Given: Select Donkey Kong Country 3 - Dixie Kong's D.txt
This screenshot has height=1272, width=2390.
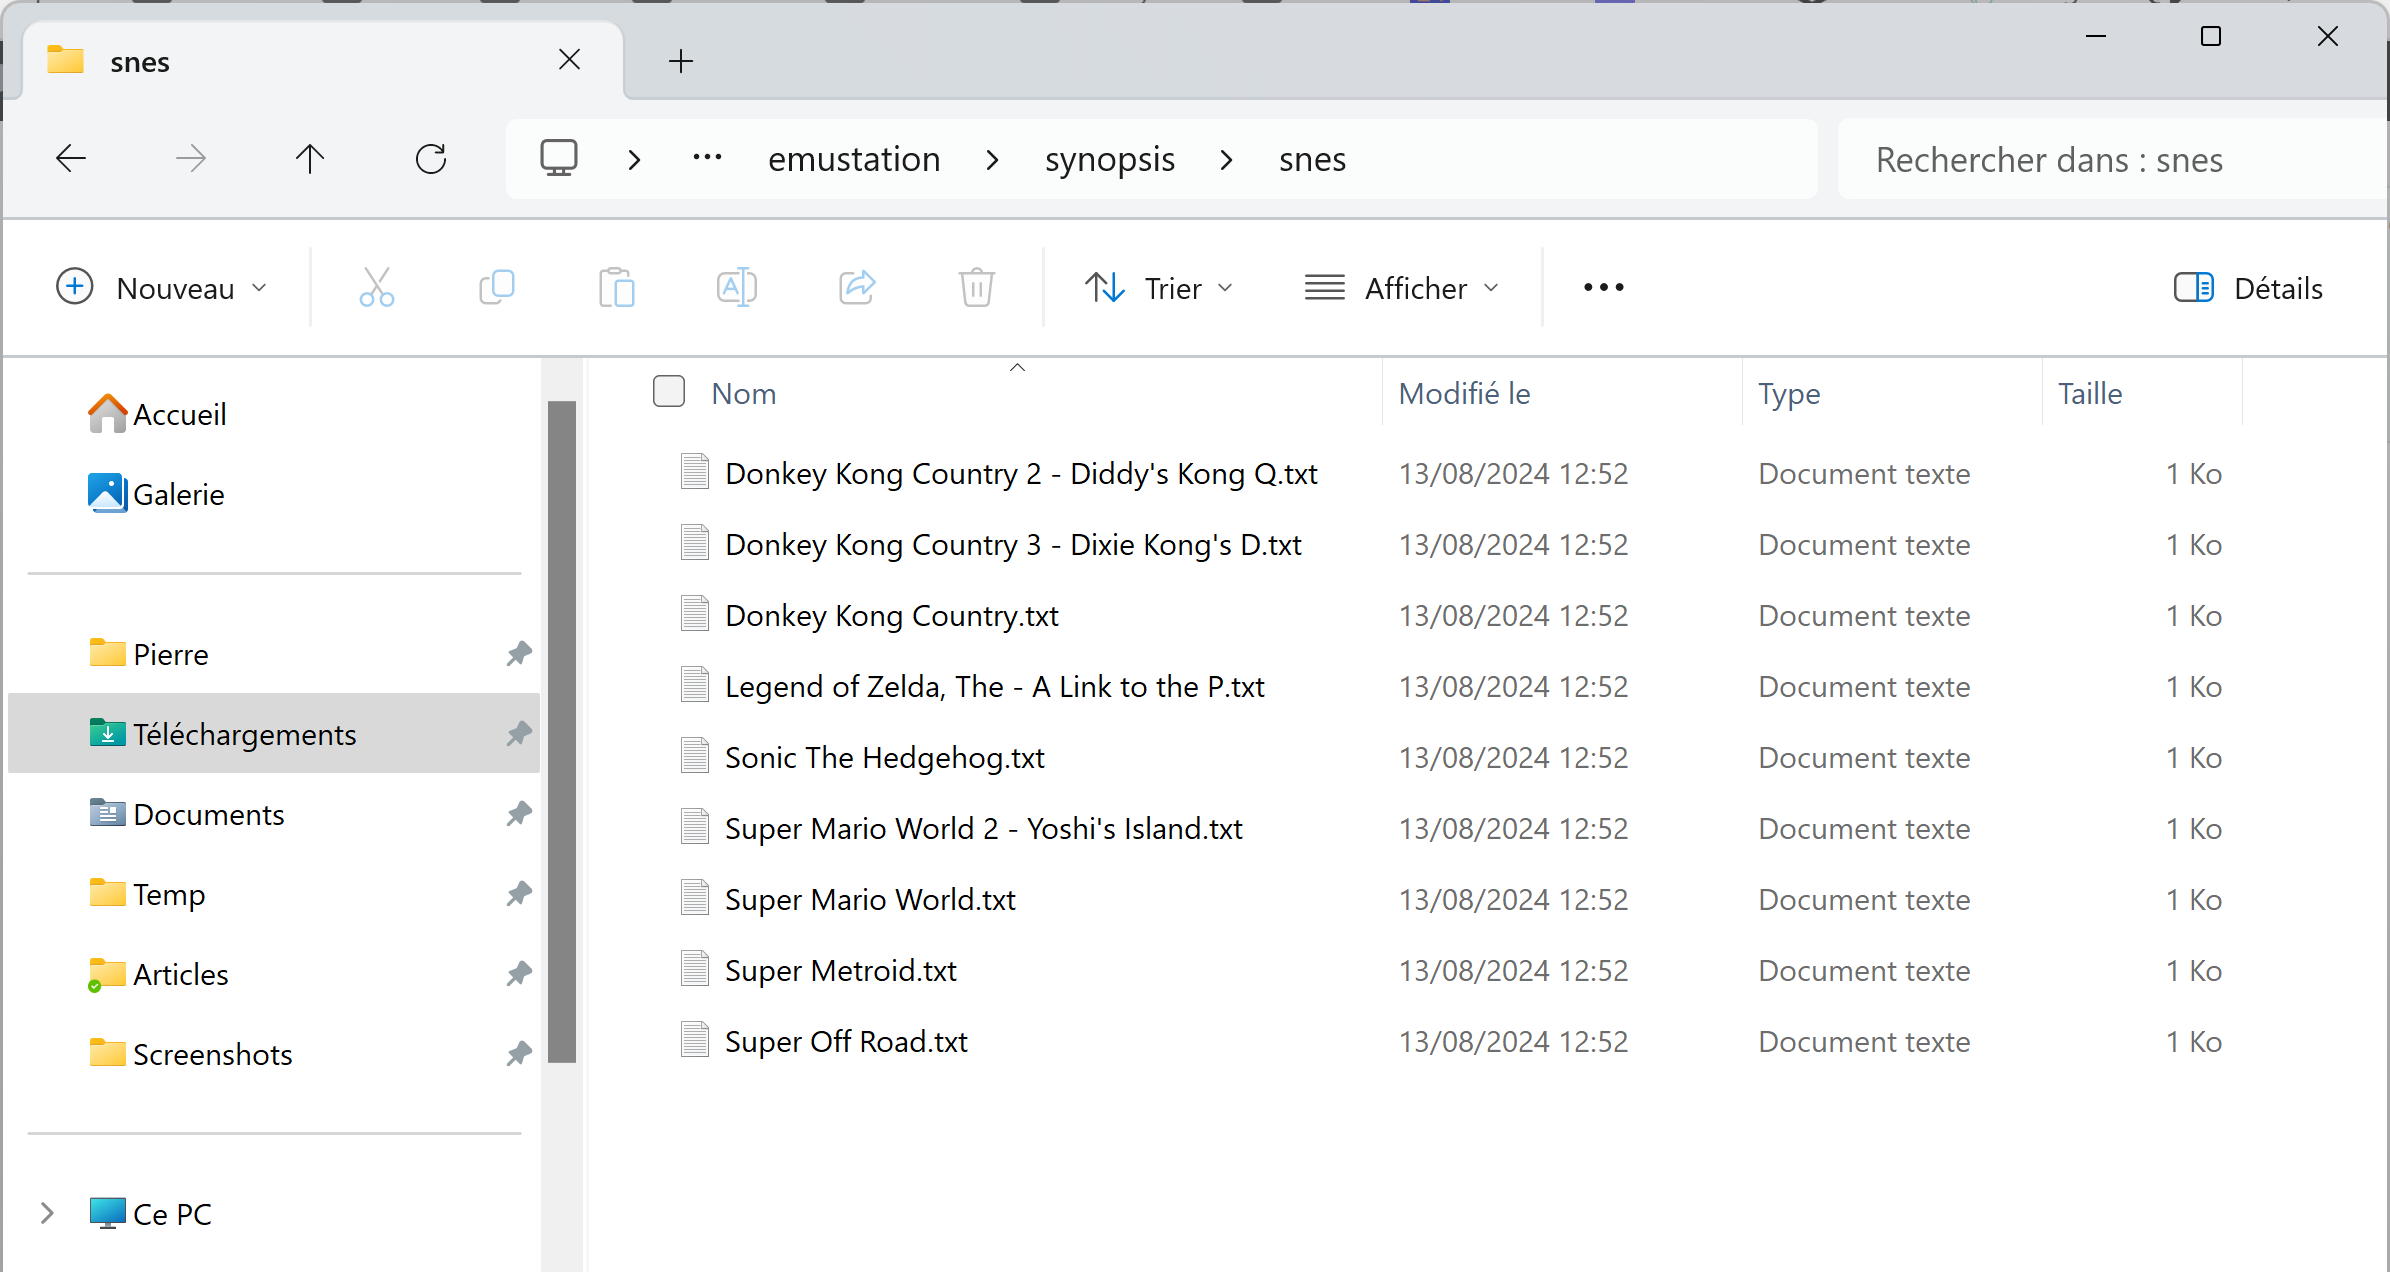Looking at the screenshot, I should [1012, 544].
